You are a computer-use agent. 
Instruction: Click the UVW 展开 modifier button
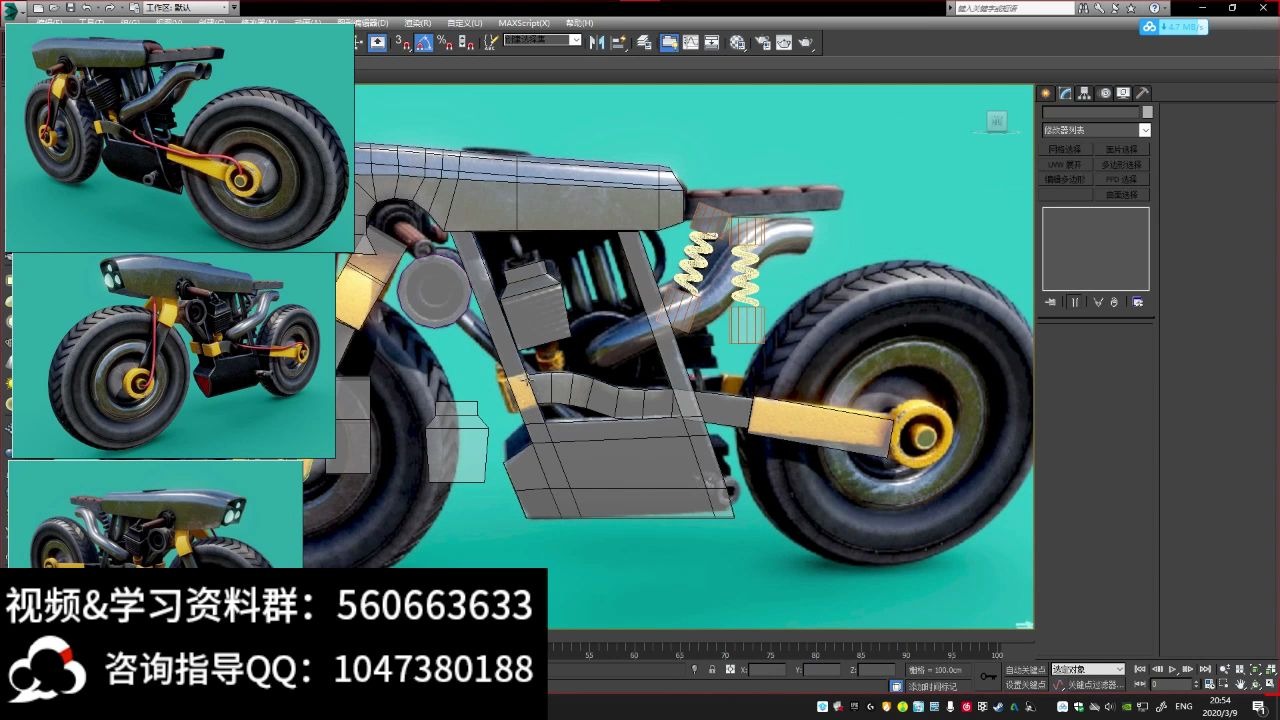[1065, 164]
